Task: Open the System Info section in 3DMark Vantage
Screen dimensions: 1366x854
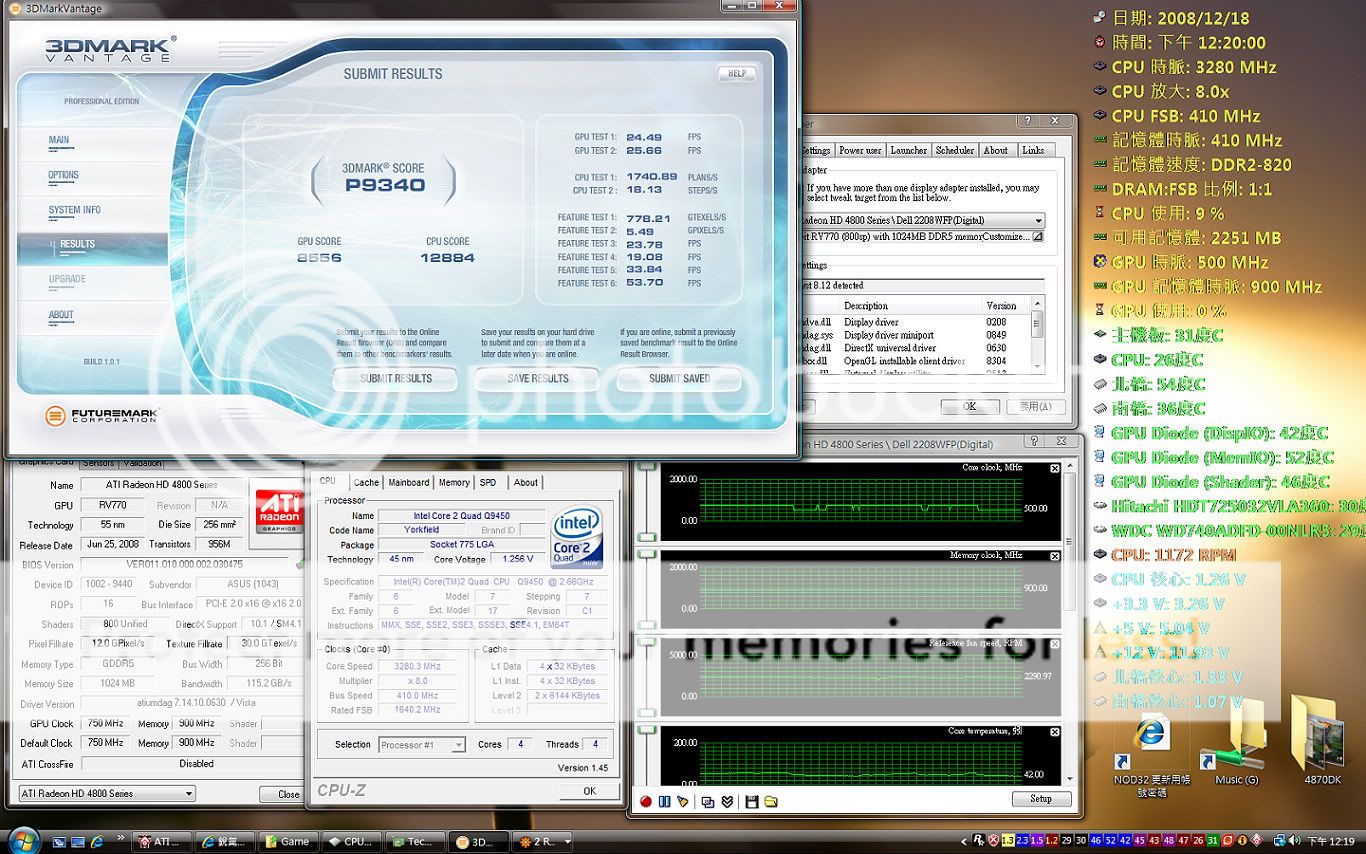Action: point(75,210)
